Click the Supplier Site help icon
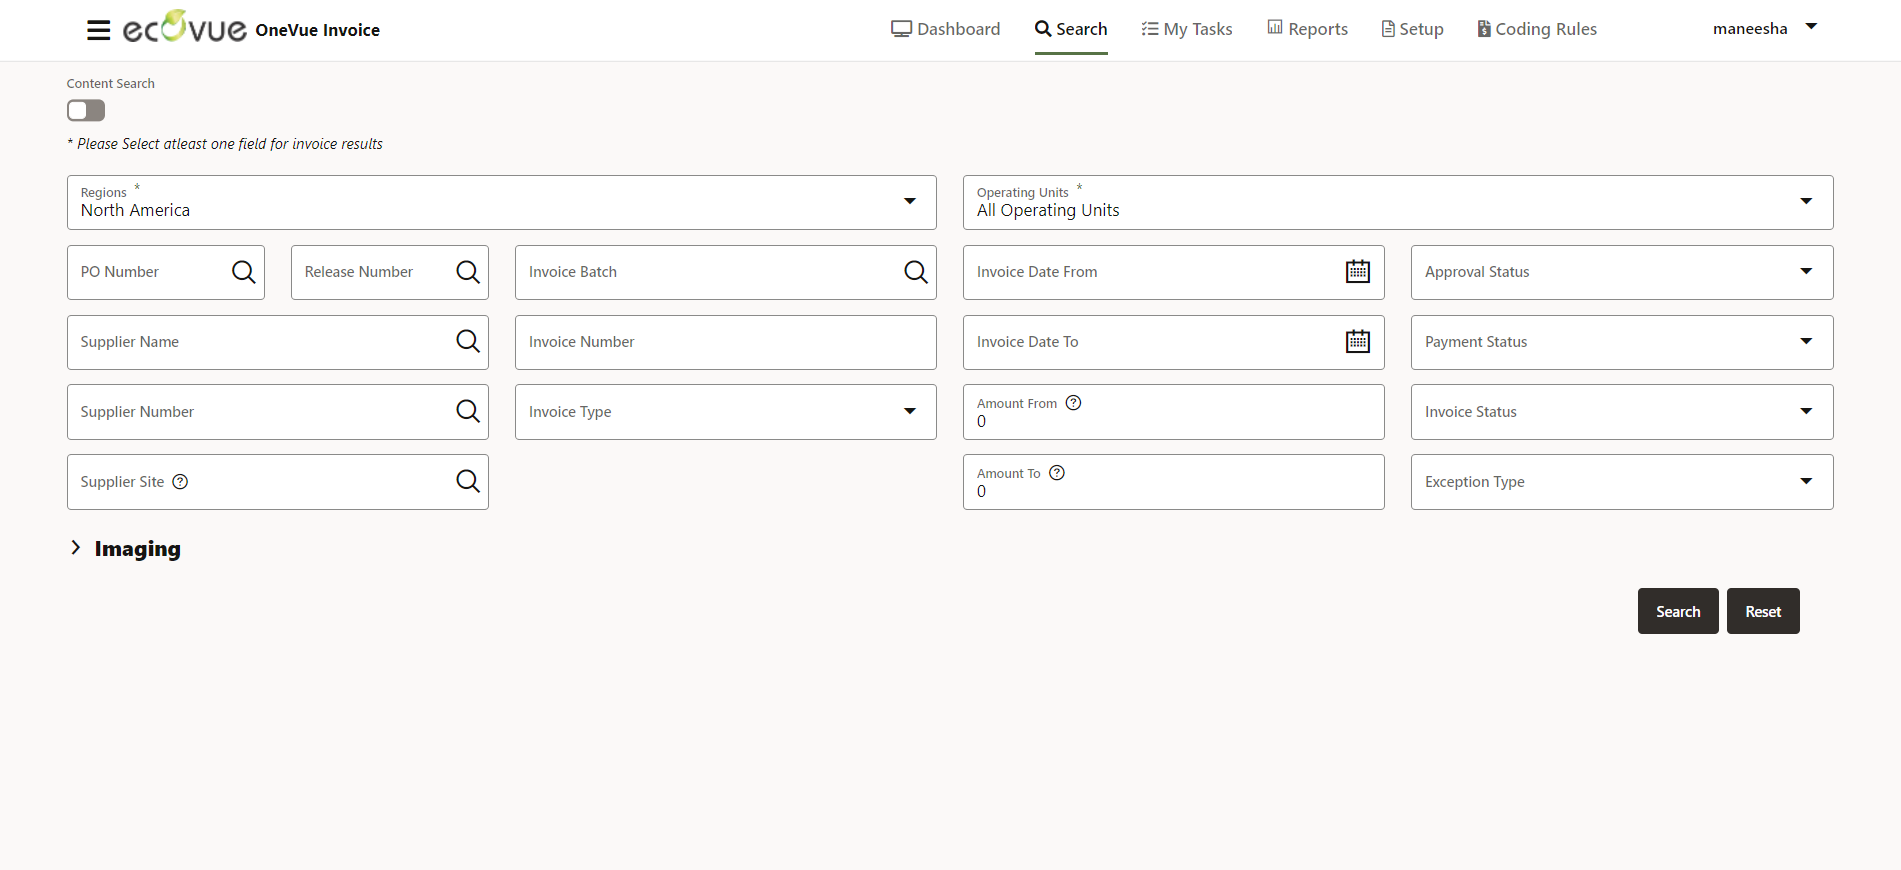Screen dimensions: 1901x870 [x=180, y=482]
